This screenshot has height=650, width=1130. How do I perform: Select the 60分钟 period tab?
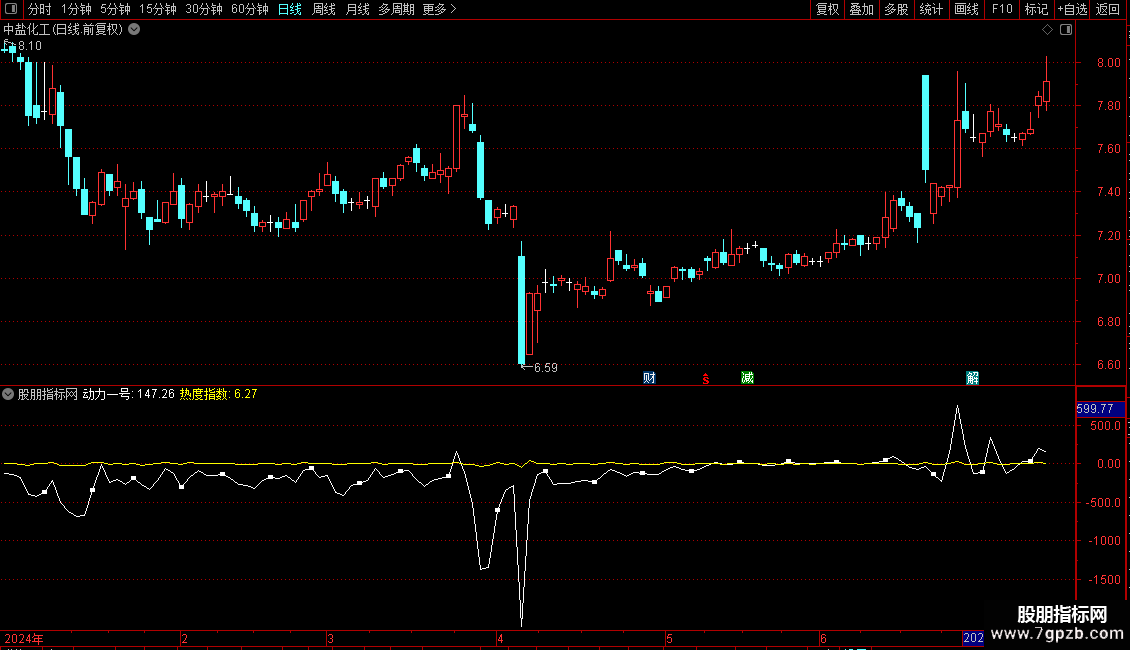tap(250, 9)
